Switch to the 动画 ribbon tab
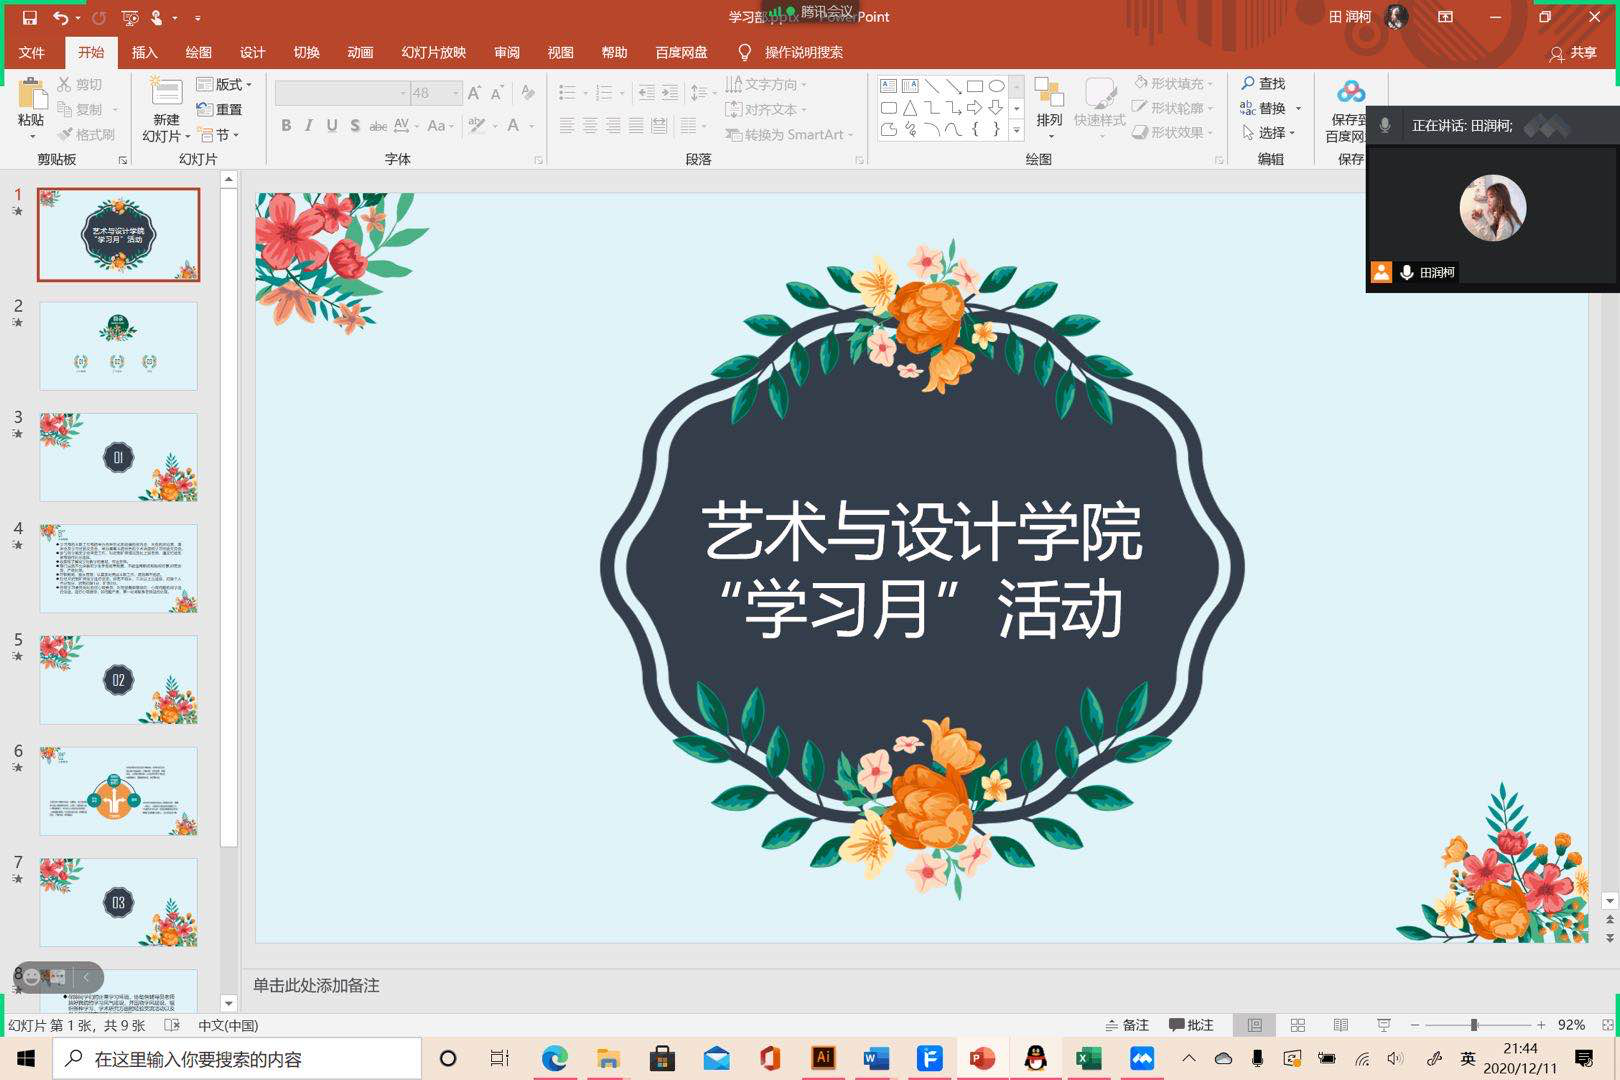 click(x=360, y=52)
